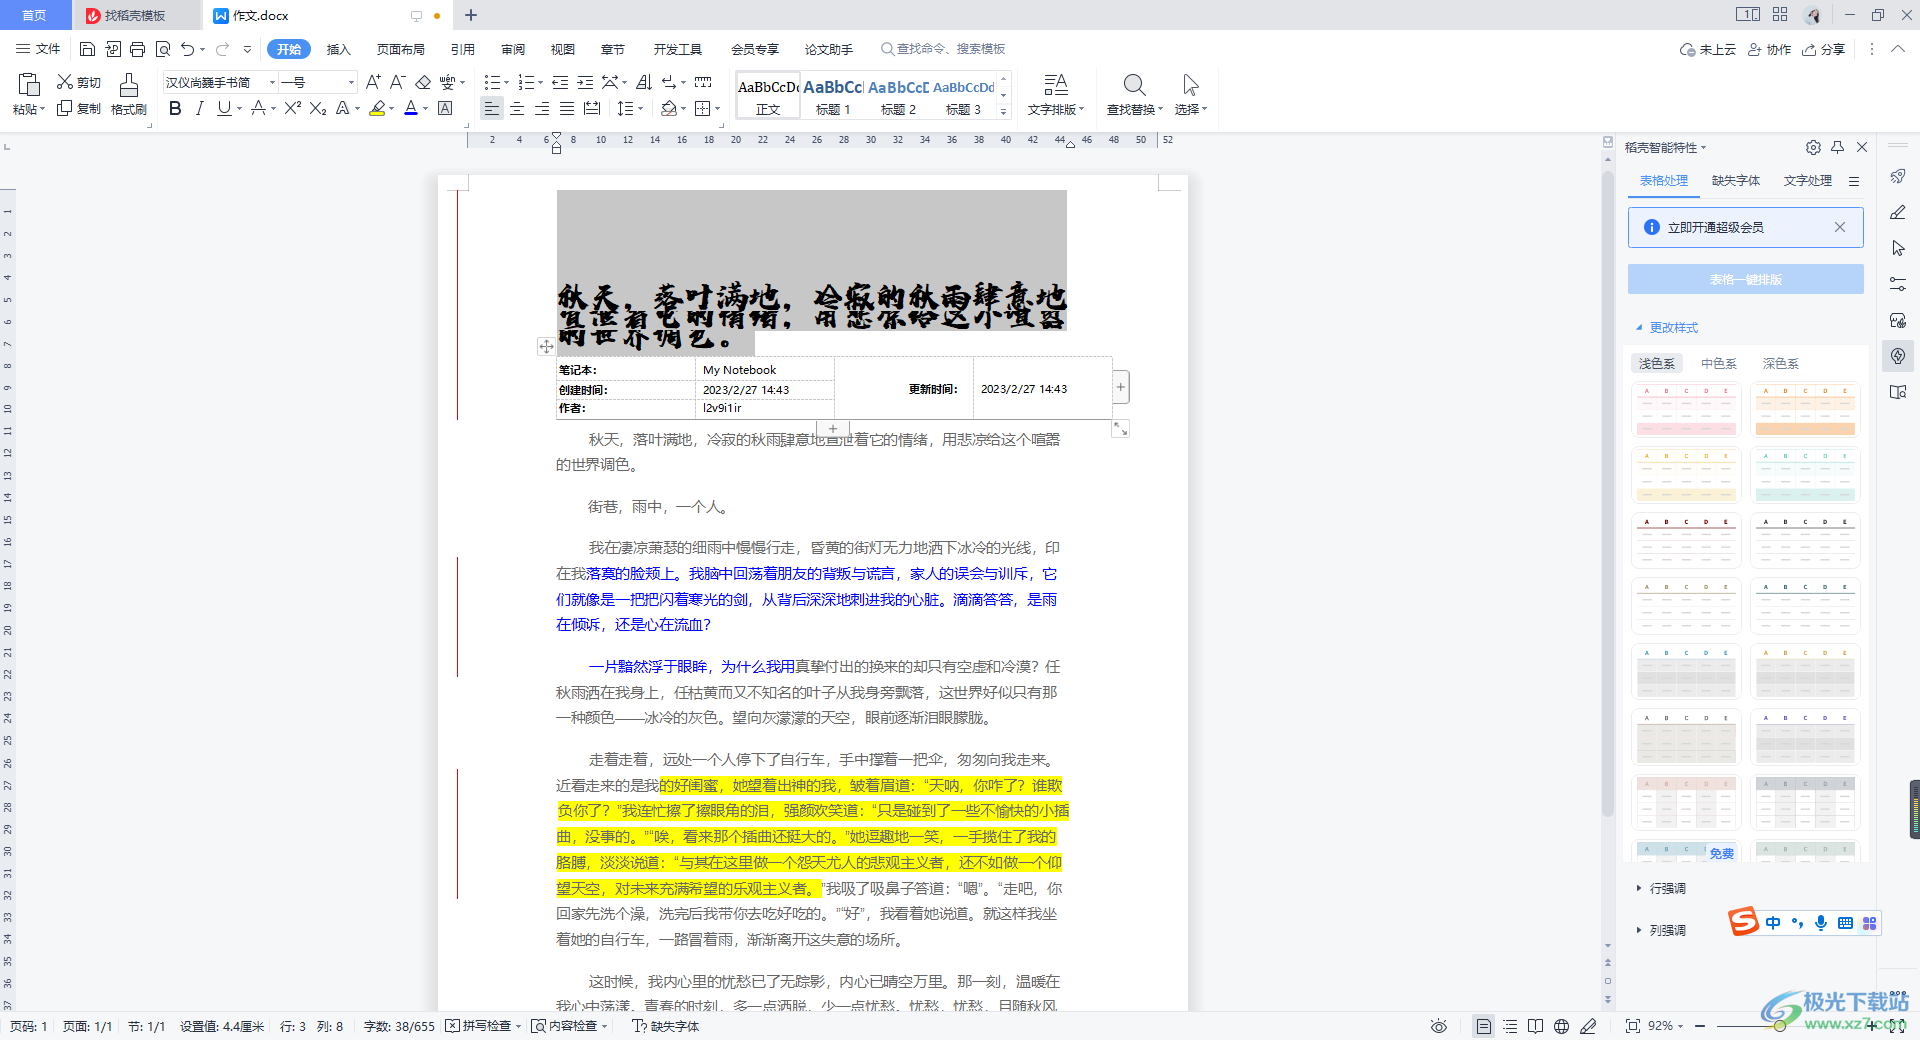Viewport: 1920px width, 1040px height.
Task: Click the subscript X₂ icon
Action: (x=318, y=108)
